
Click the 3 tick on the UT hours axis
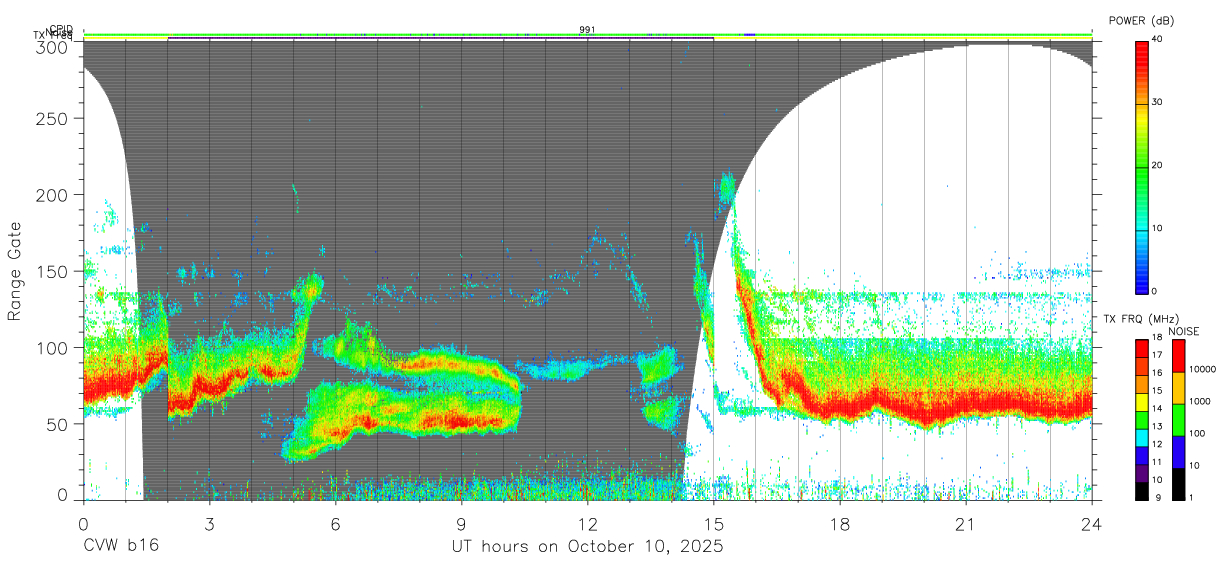point(209,523)
